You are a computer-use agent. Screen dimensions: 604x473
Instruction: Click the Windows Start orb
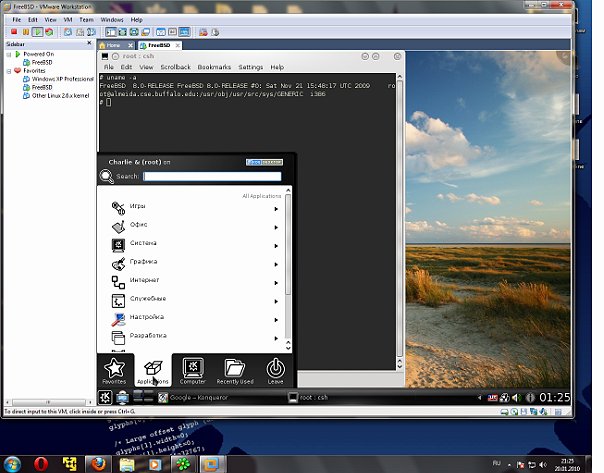point(12,463)
